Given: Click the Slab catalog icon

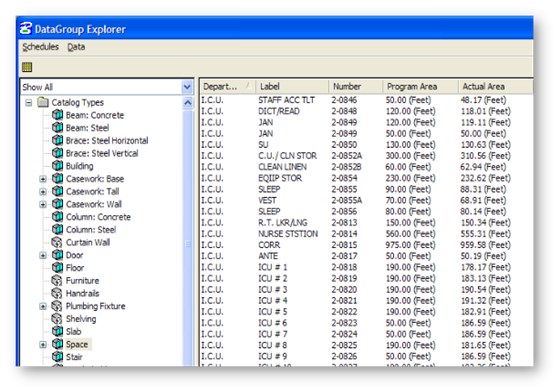Looking at the screenshot, I should point(57,331).
